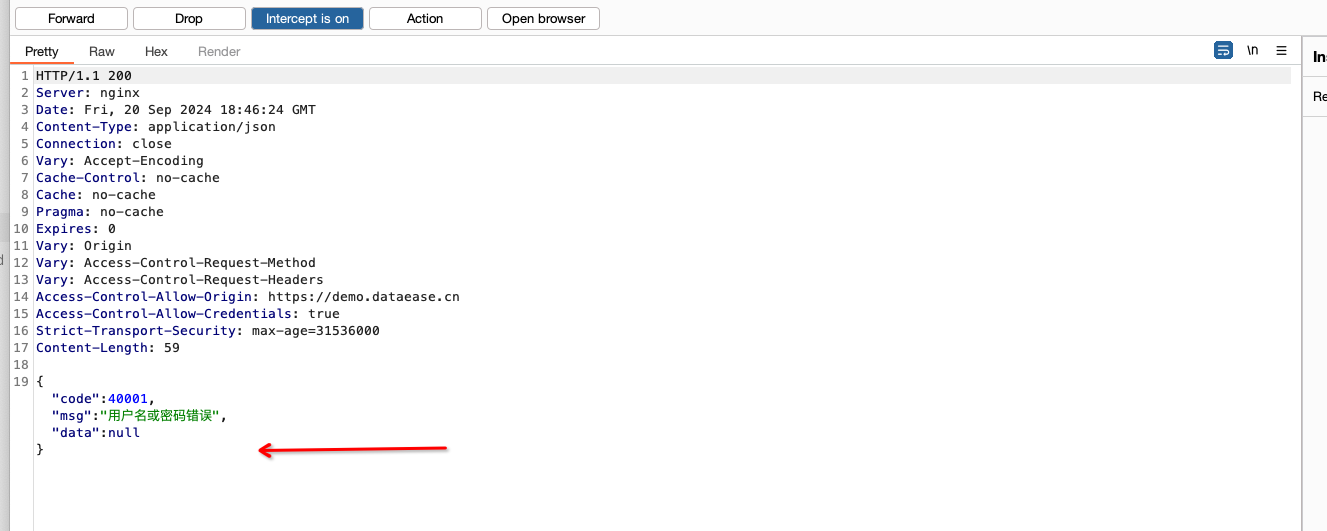Click the HTTP/1.1 200 status line
The height and width of the screenshot is (531, 1327).
pos(84,76)
